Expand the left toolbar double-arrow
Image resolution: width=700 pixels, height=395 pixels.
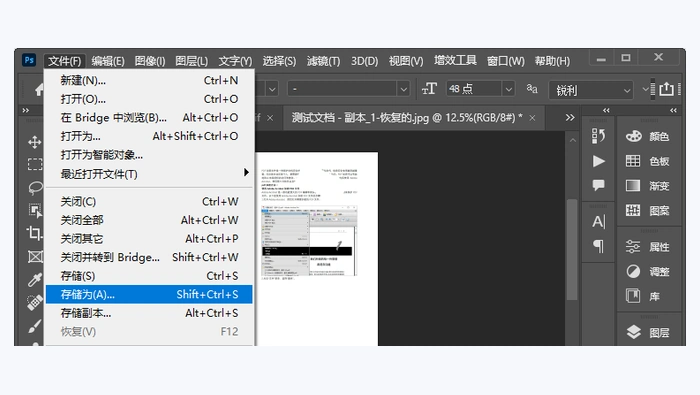point(25,110)
